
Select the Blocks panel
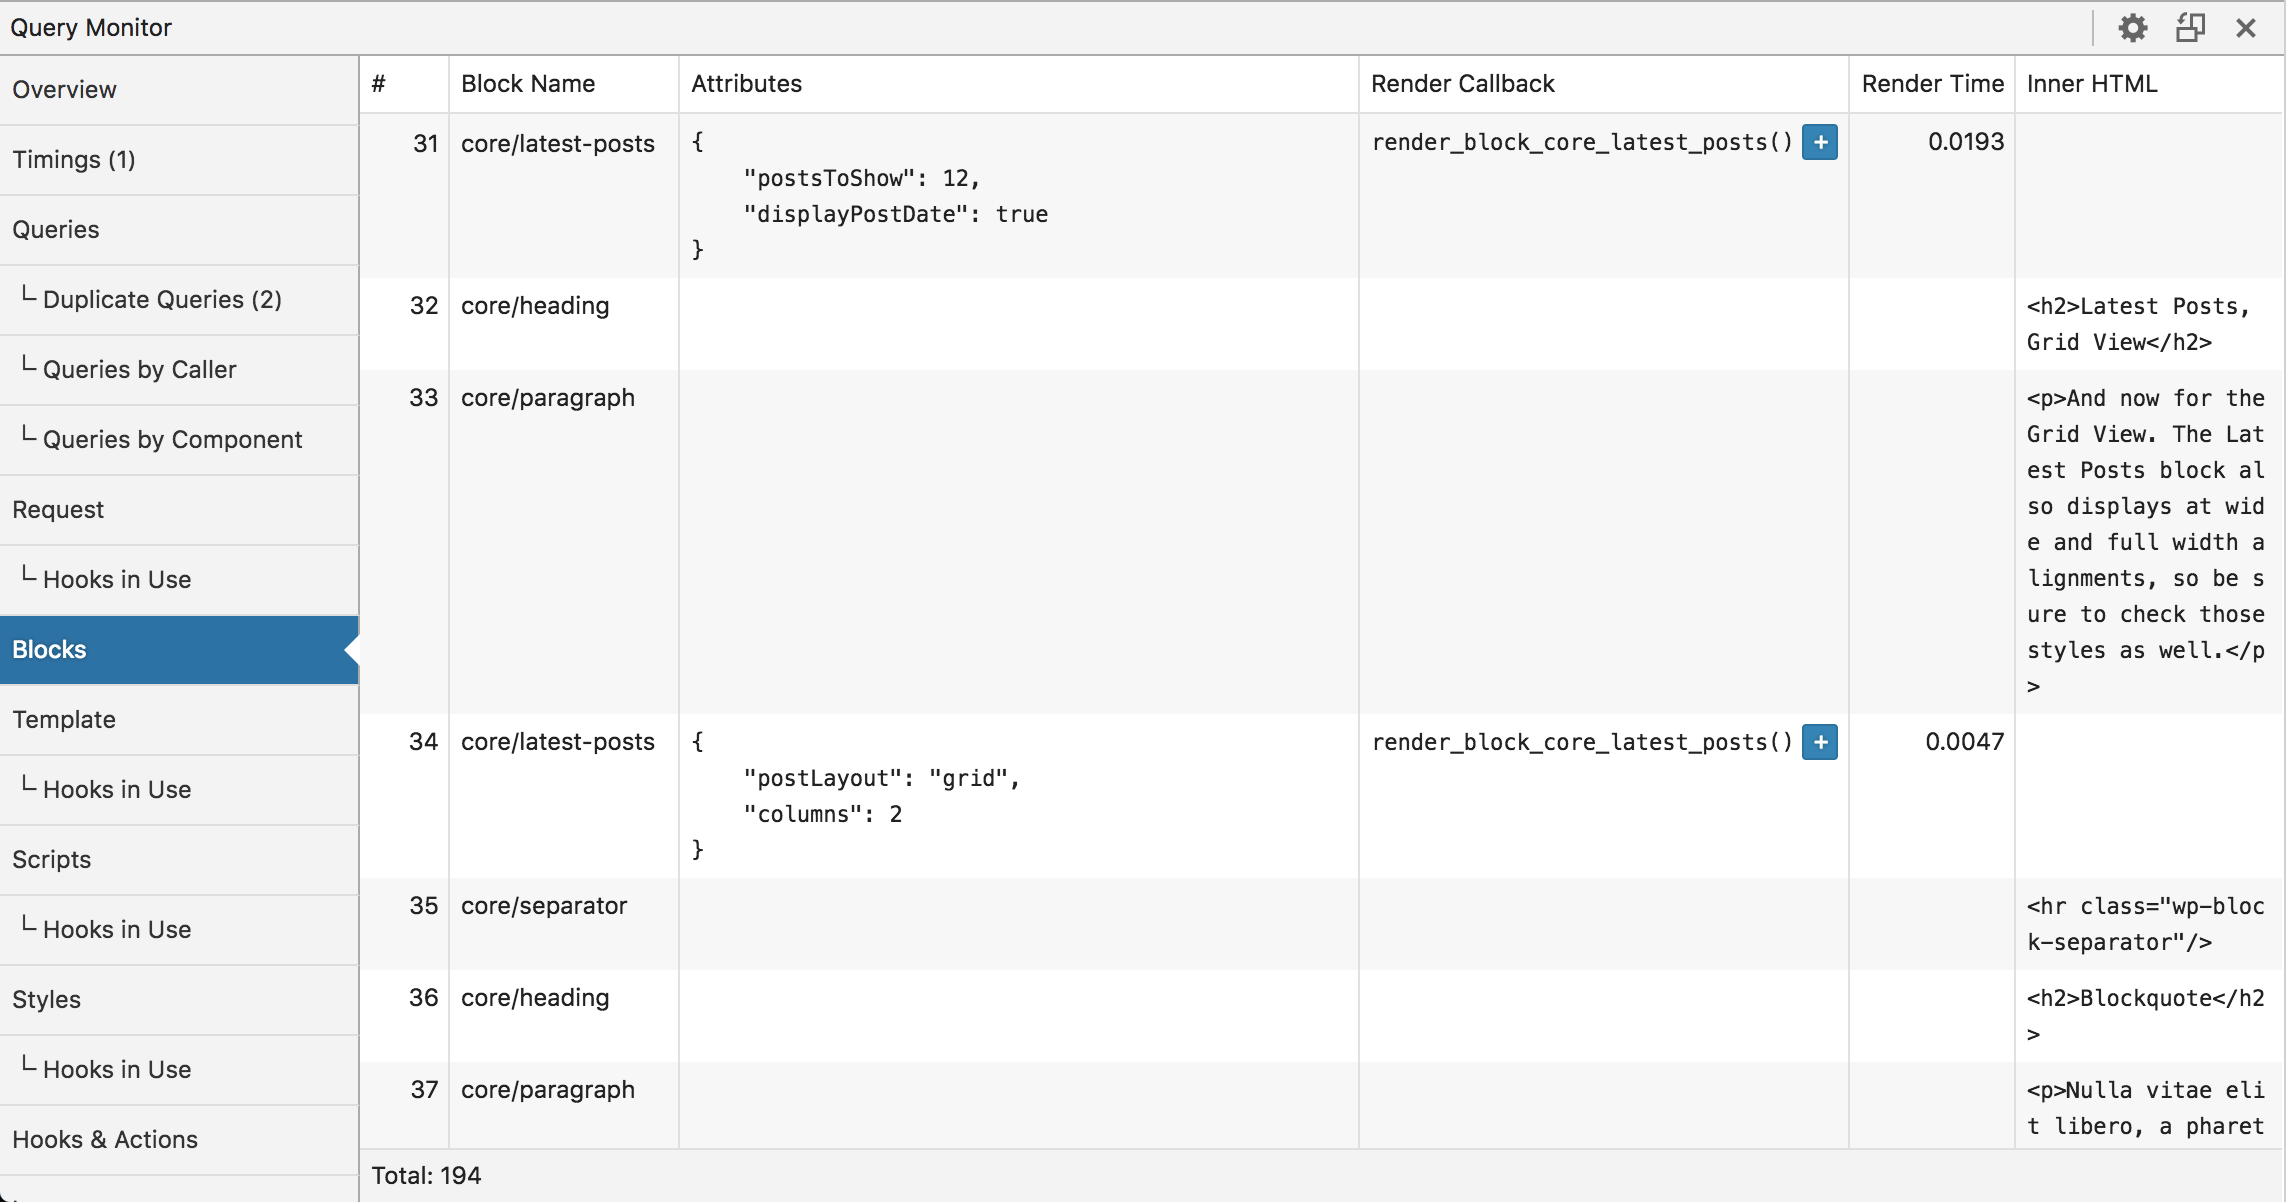pos(179,650)
